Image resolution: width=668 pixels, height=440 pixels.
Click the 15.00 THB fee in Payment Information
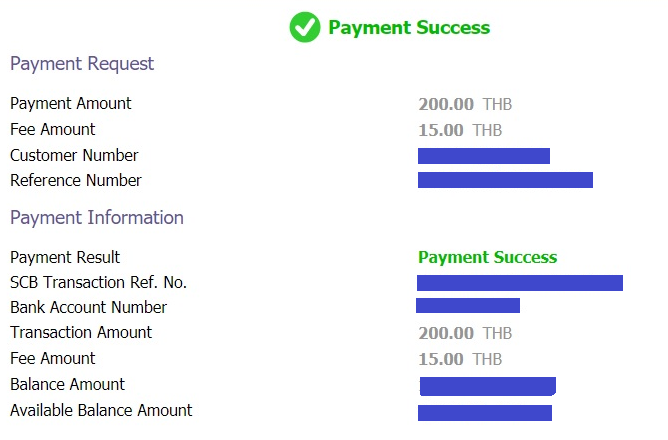460,359
